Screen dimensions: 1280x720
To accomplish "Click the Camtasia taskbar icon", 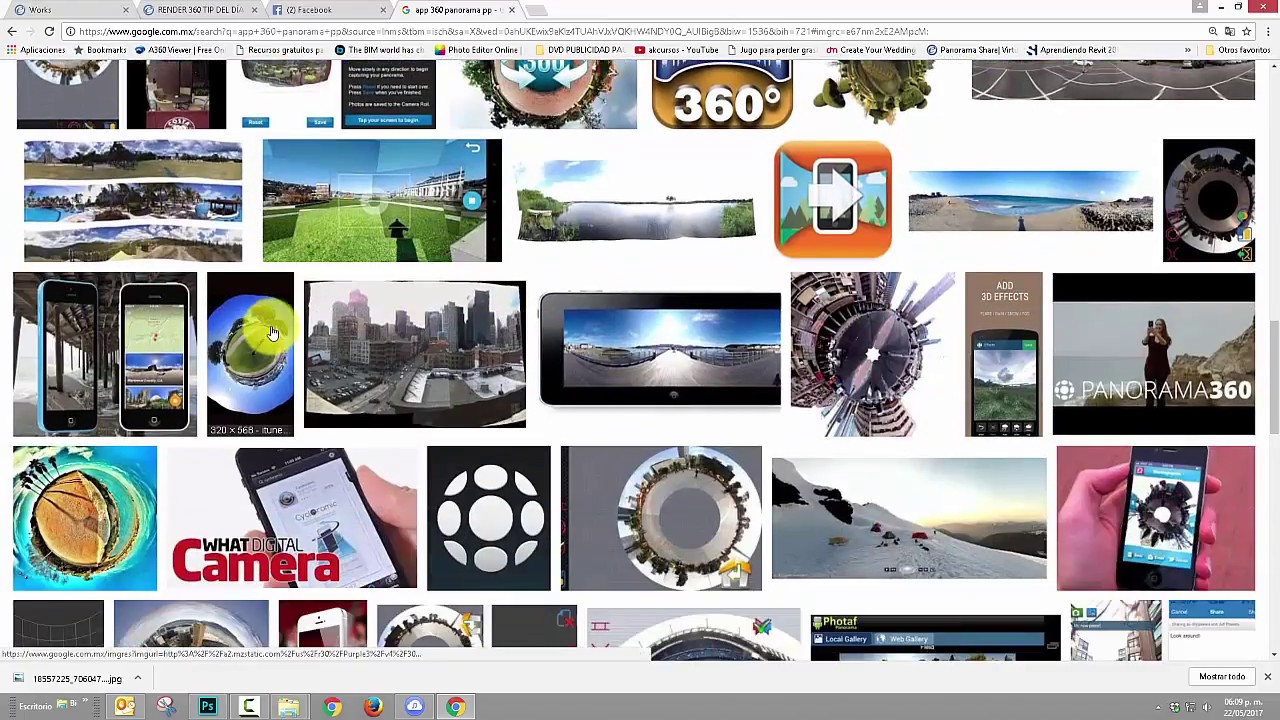I will tap(249, 707).
